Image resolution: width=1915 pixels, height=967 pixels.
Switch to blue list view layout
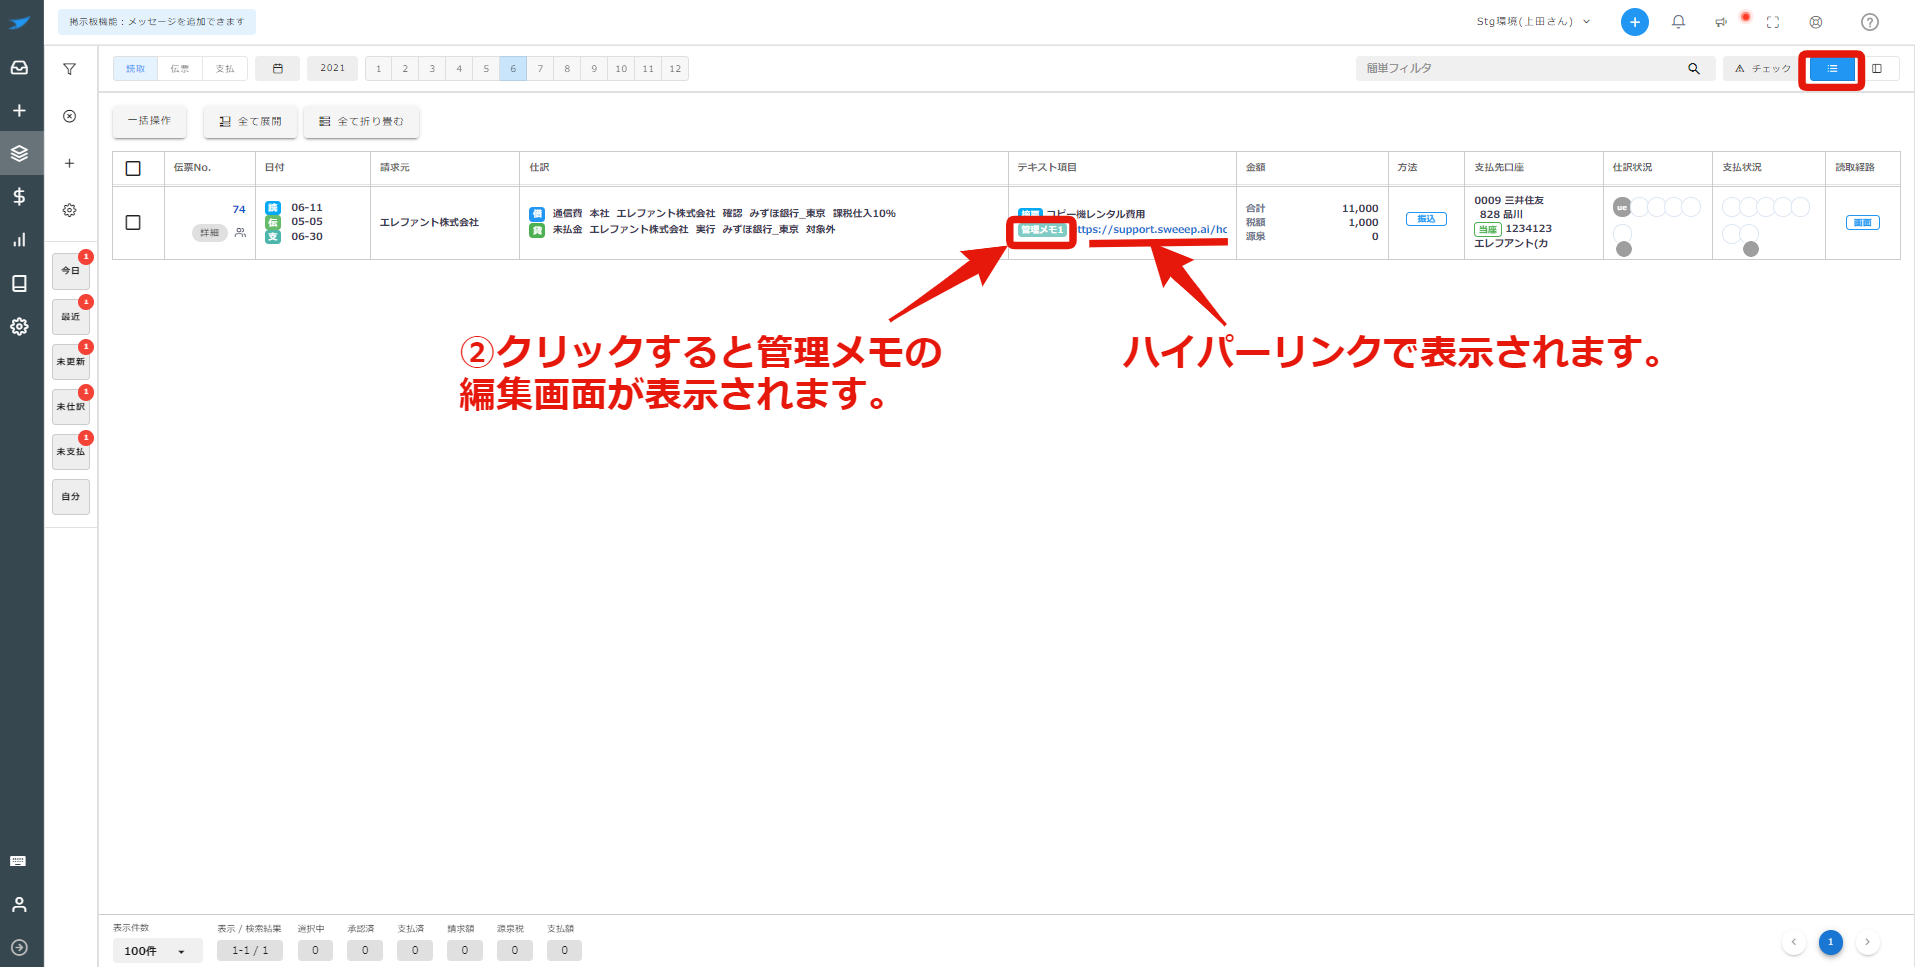point(1832,69)
